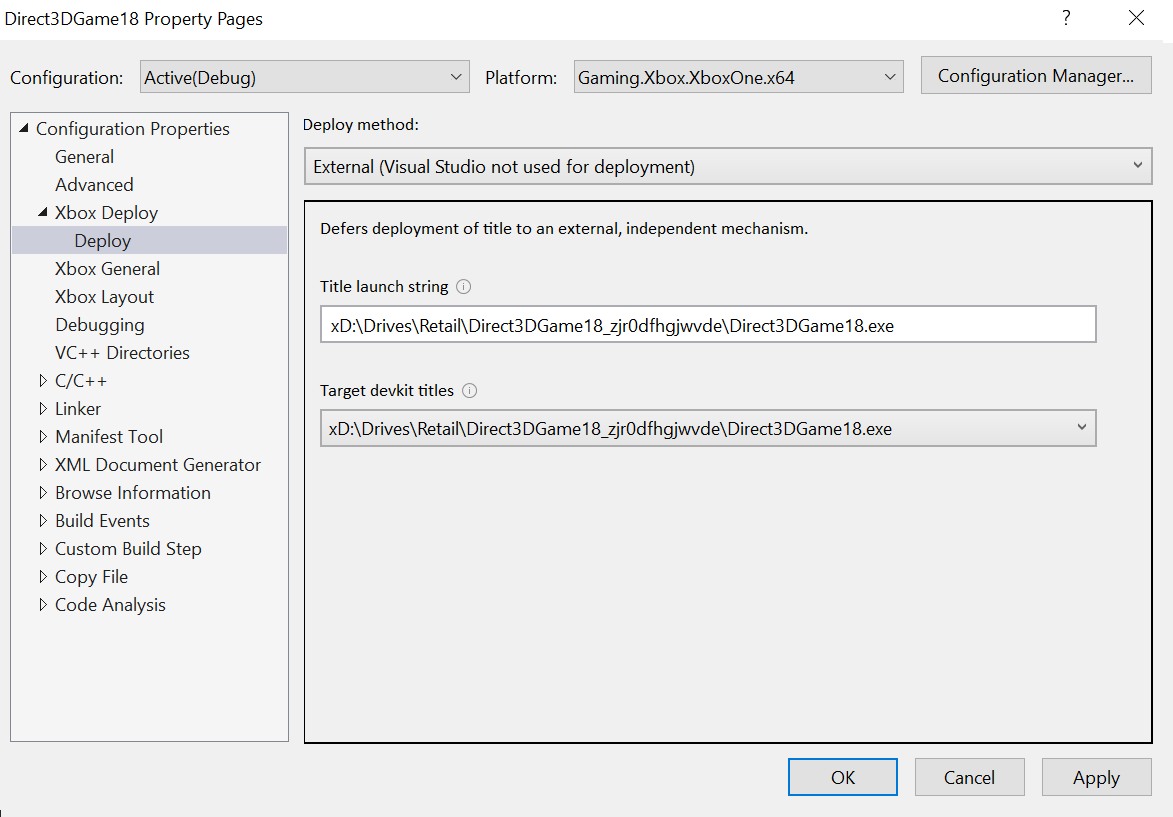Screen dimensions: 1173x817
Task: Open the Xbox General property page
Action: 107,269
